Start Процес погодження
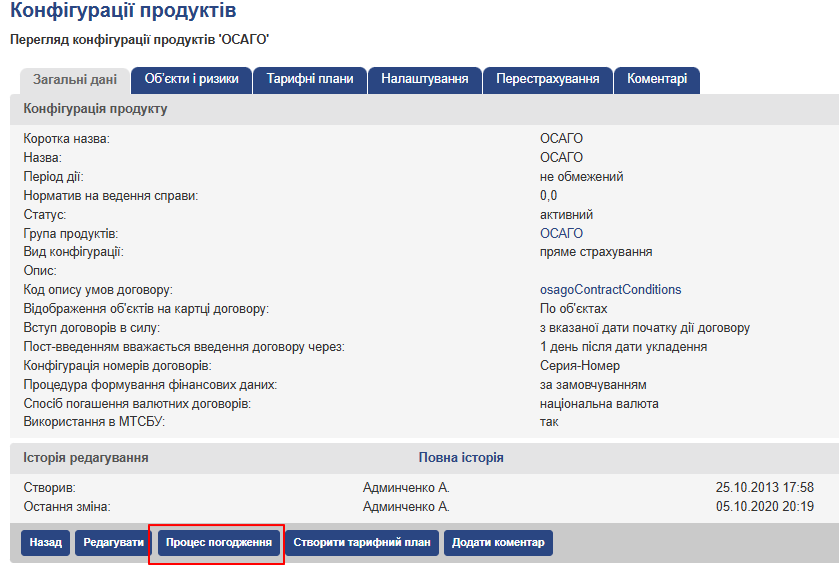Image resolution: width=839 pixels, height=574 pixels. point(219,543)
